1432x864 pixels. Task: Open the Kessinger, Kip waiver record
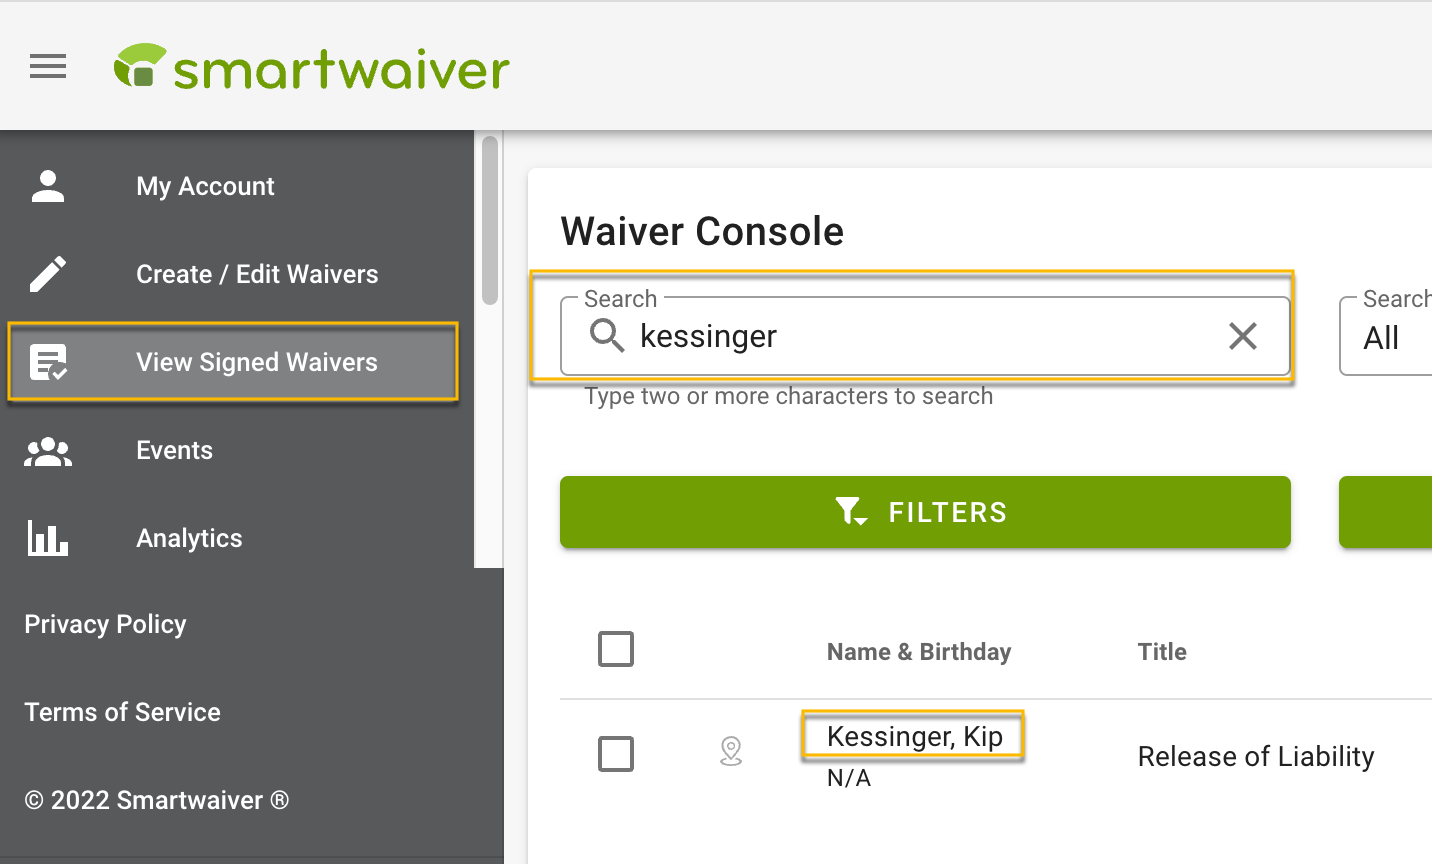point(914,737)
